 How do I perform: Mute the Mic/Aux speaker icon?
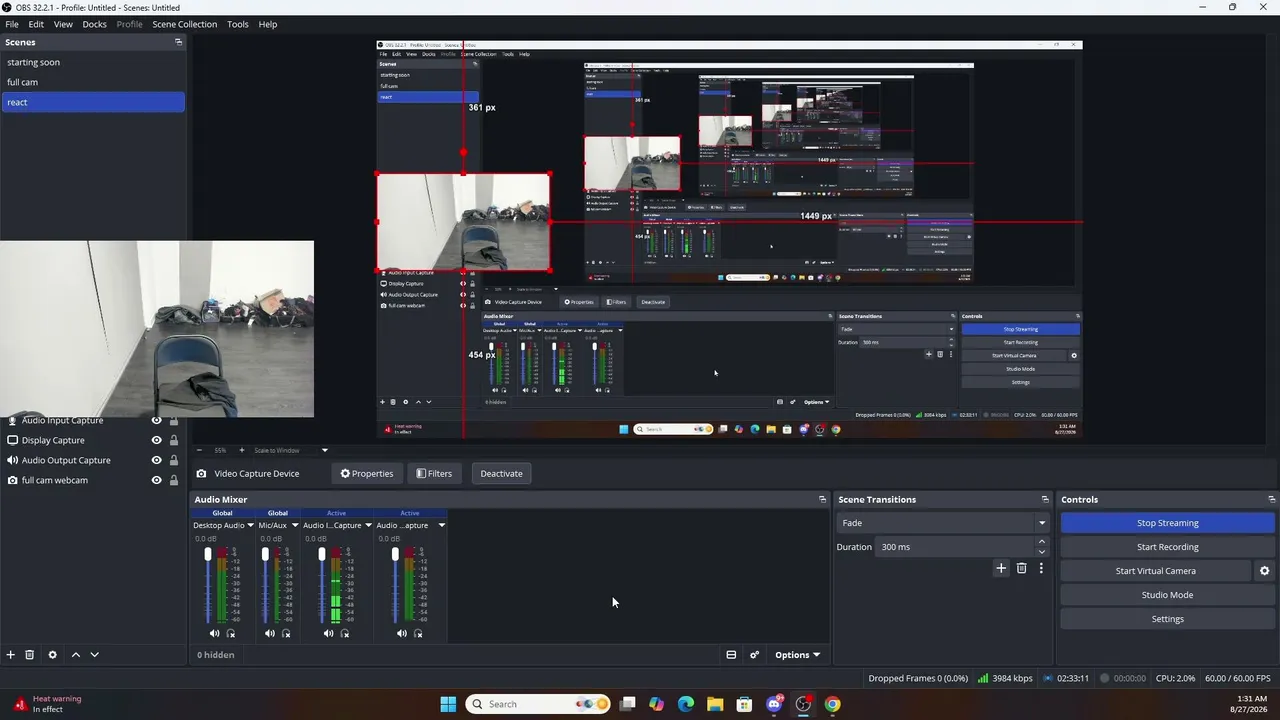(x=269, y=633)
